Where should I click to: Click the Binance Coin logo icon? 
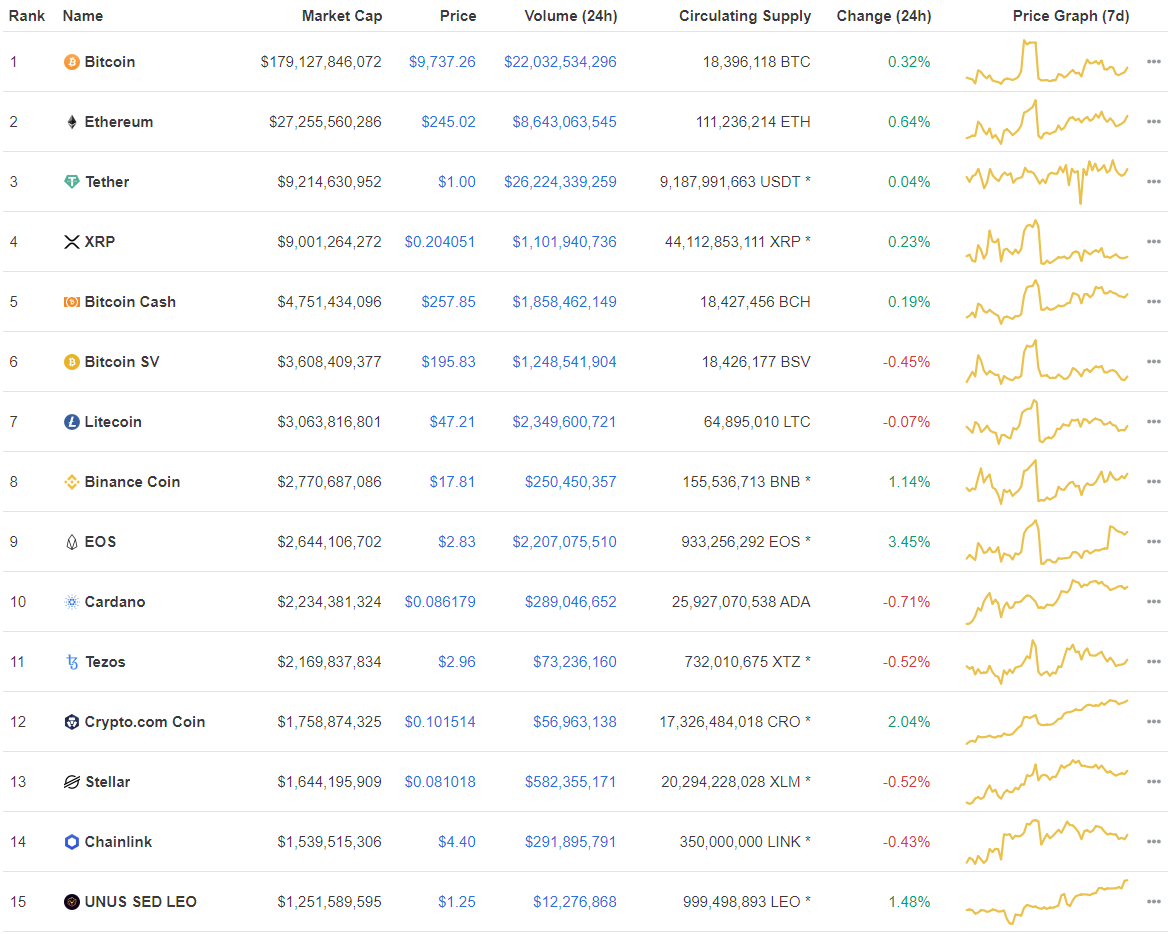pyautogui.click(x=72, y=482)
